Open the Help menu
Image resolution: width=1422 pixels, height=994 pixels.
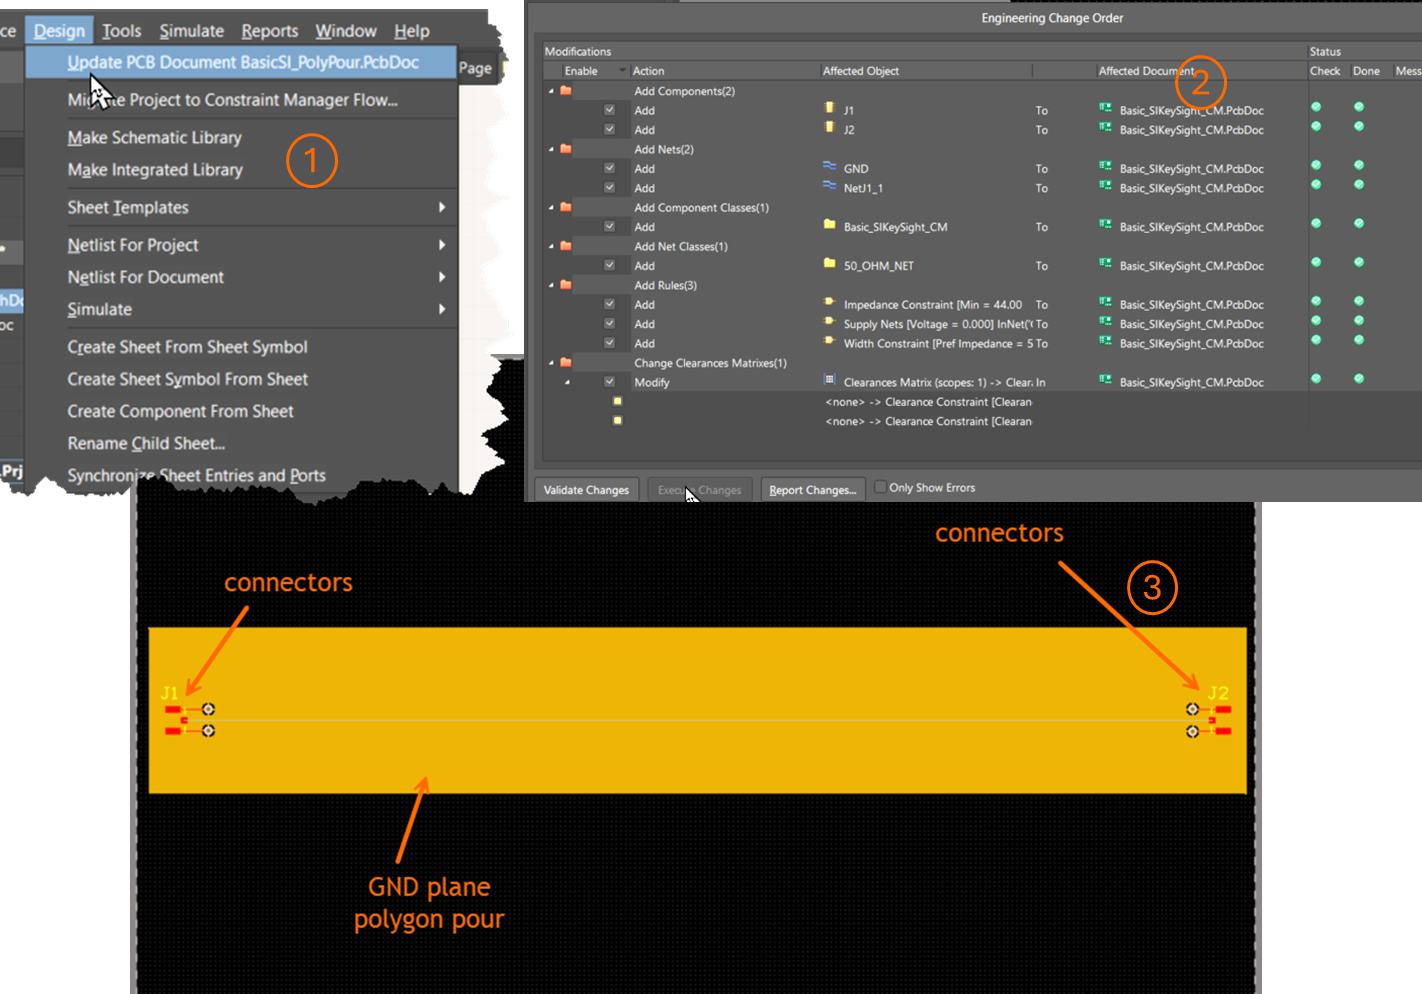tap(412, 31)
